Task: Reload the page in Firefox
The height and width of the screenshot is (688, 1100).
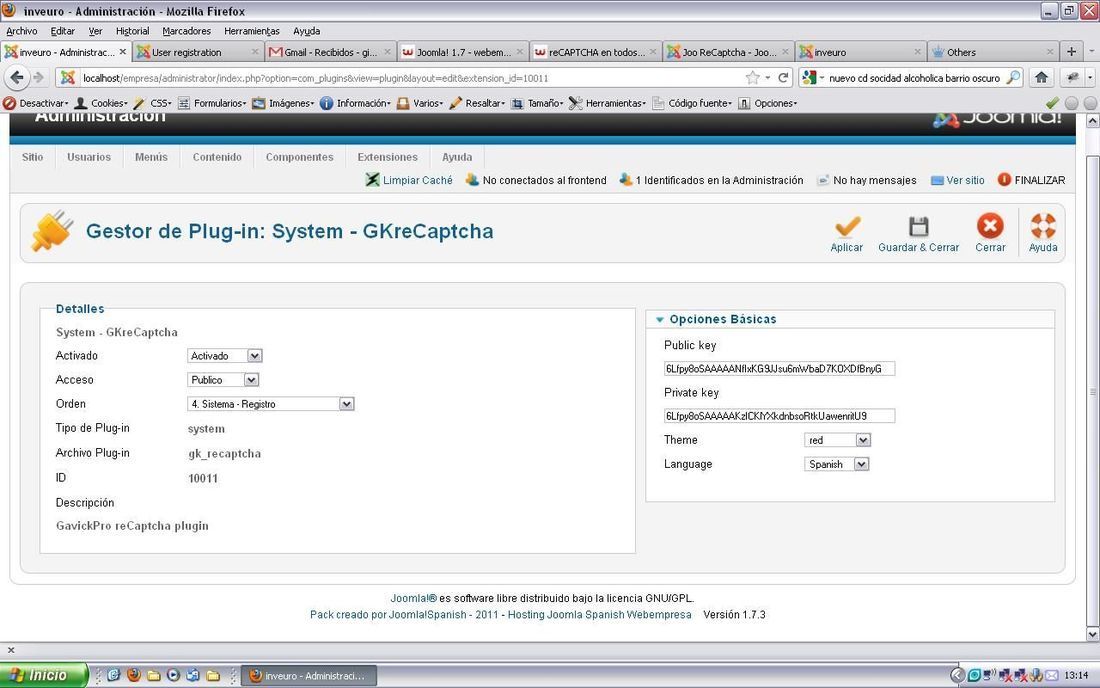Action: (x=783, y=77)
